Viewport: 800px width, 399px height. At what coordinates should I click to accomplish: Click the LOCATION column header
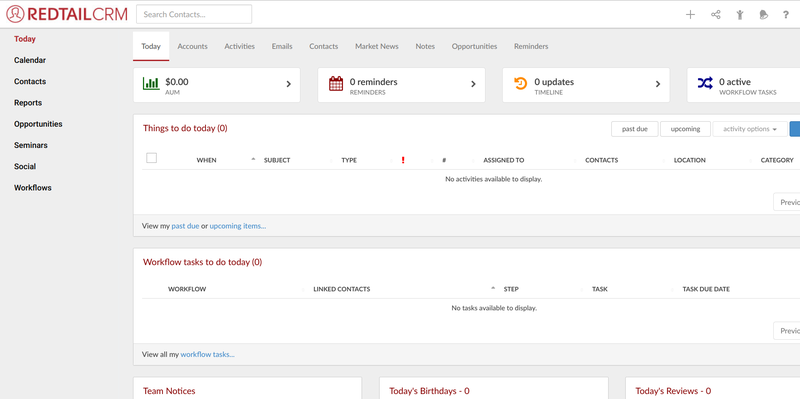pos(690,160)
